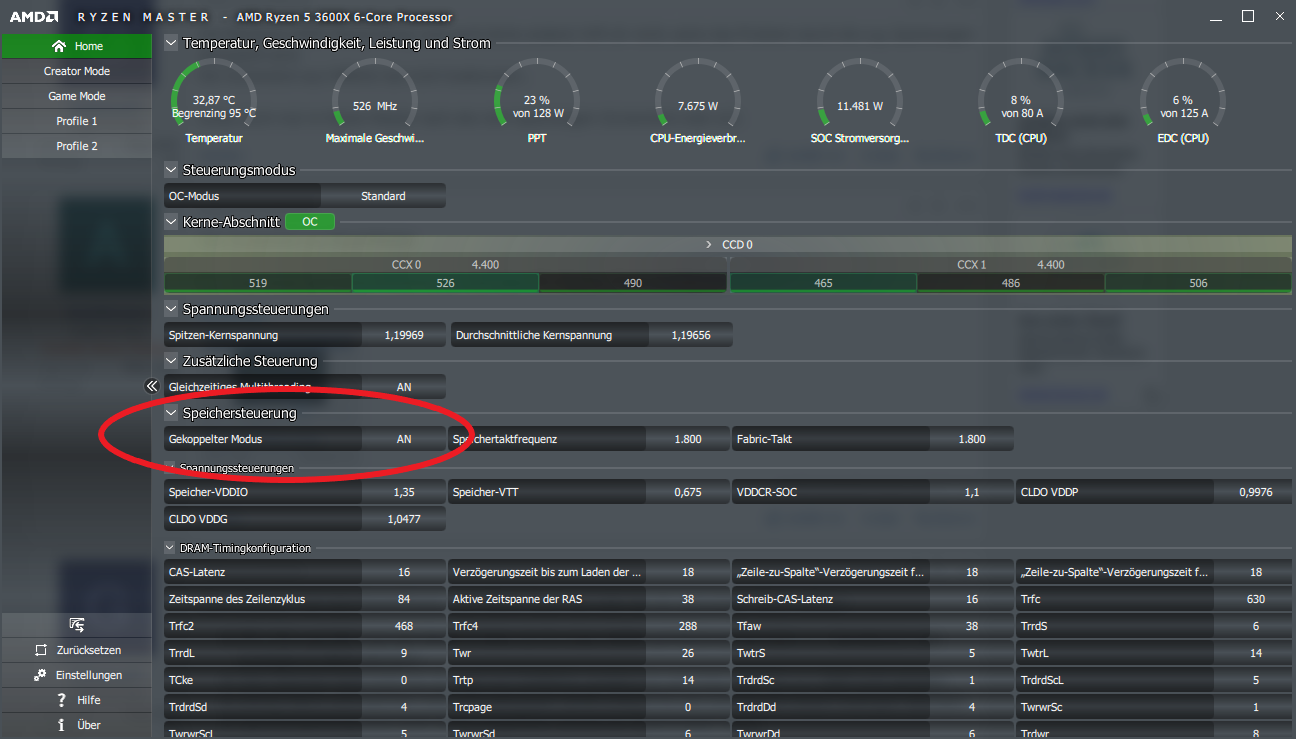Open the Über about page
Screen dimensions: 1296x739
(77, 725)
